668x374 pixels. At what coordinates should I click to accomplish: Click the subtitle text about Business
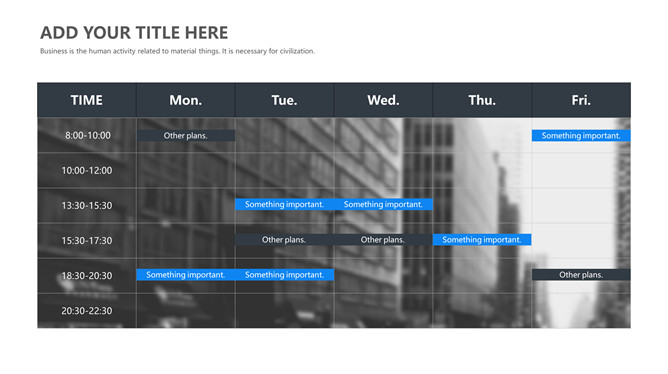177,51
